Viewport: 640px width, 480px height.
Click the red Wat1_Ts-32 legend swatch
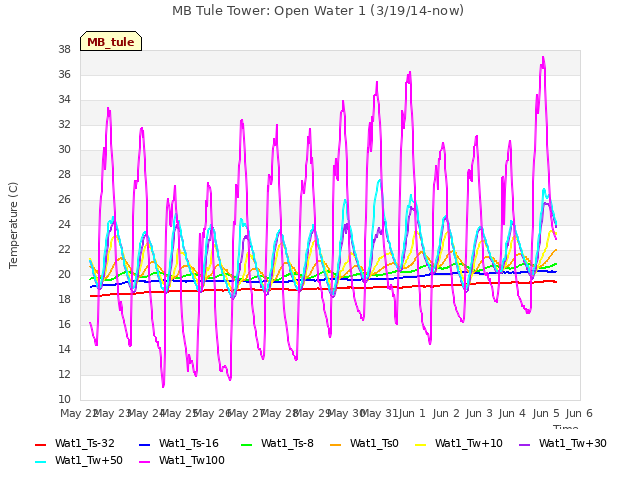pyautogui.click(x=40, y=444)
